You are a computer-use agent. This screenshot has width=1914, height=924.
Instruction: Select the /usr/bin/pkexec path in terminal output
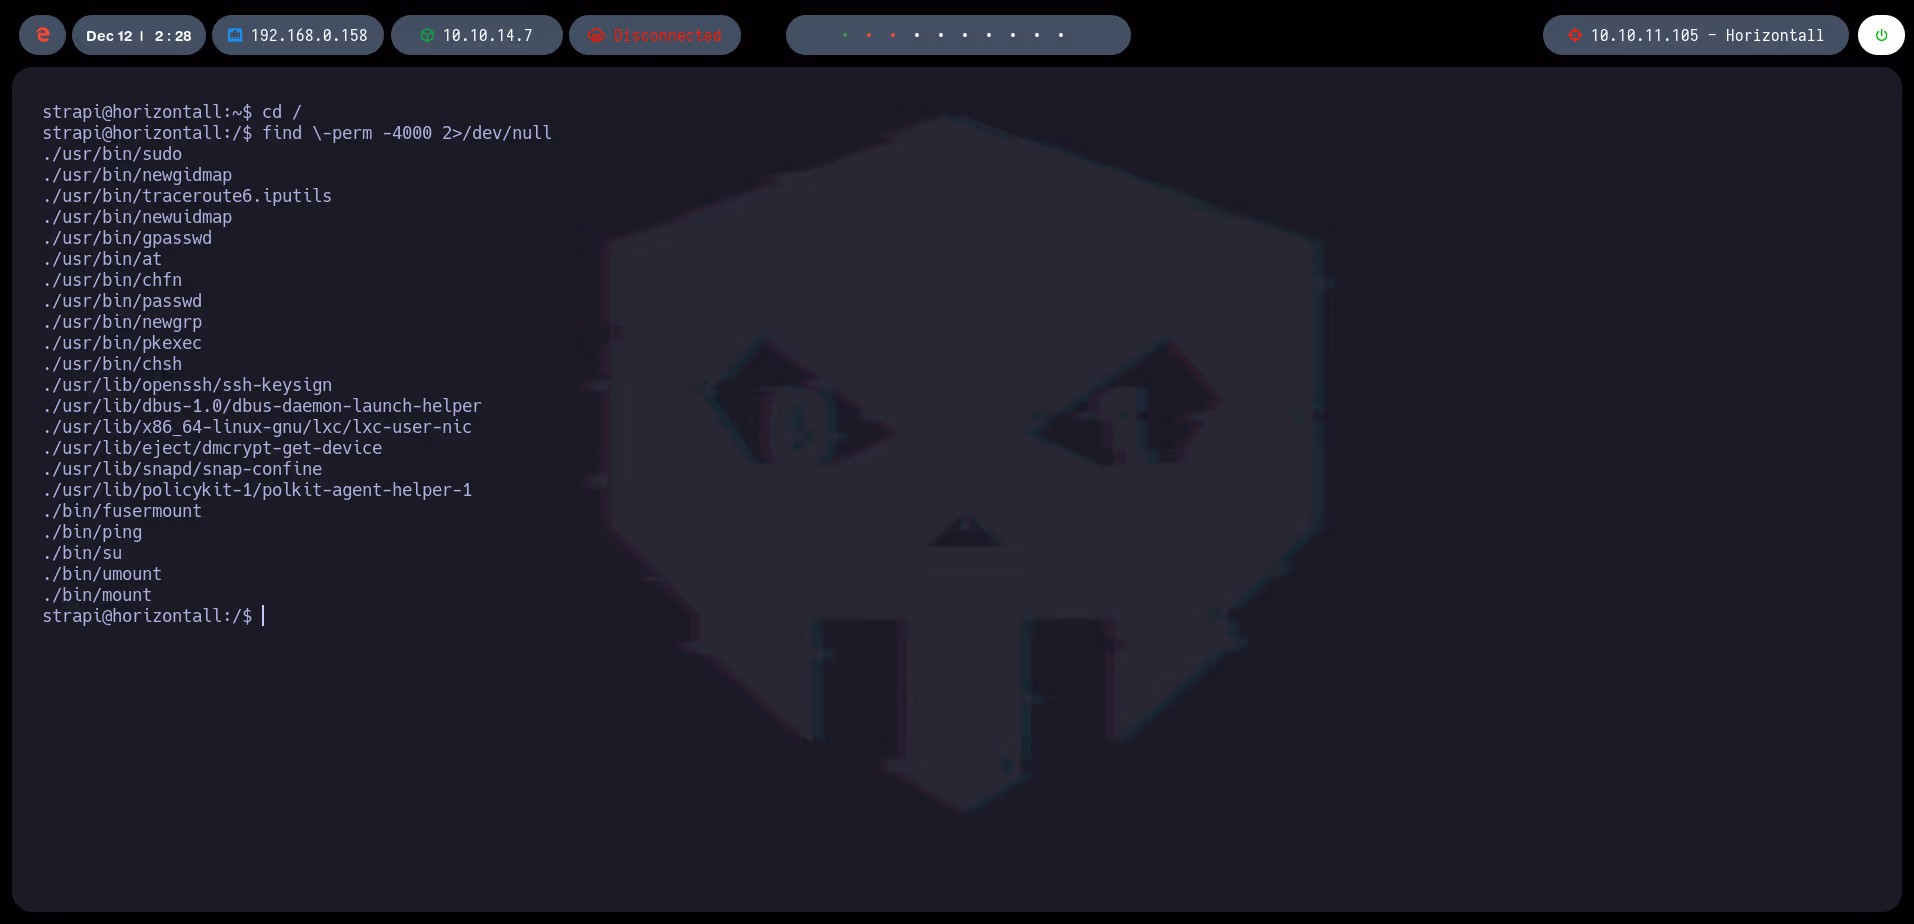click(122, 343)
